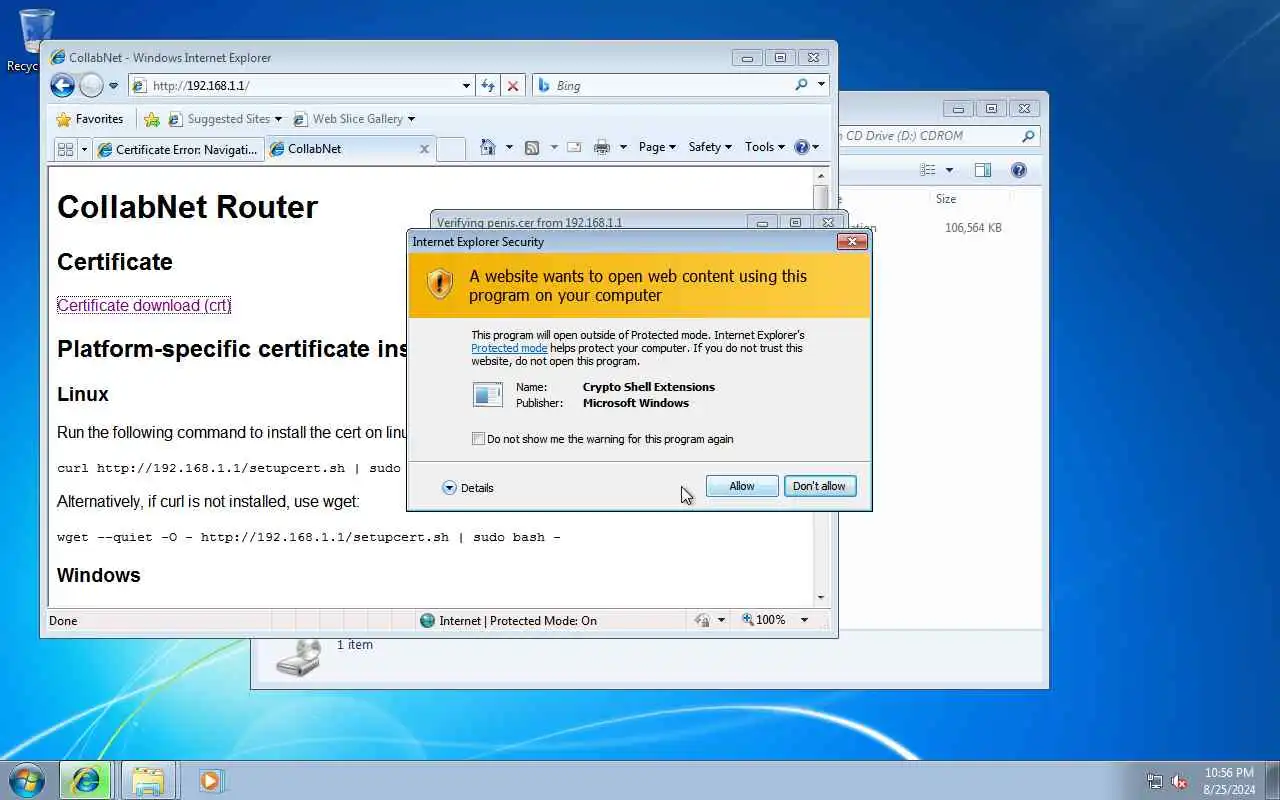Click the network tray icon
1280x800 pixels.
1155,781
